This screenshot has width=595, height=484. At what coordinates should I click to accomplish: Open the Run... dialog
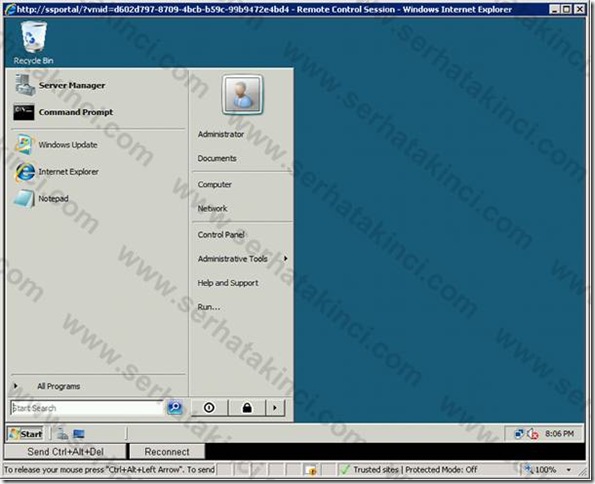209,307
